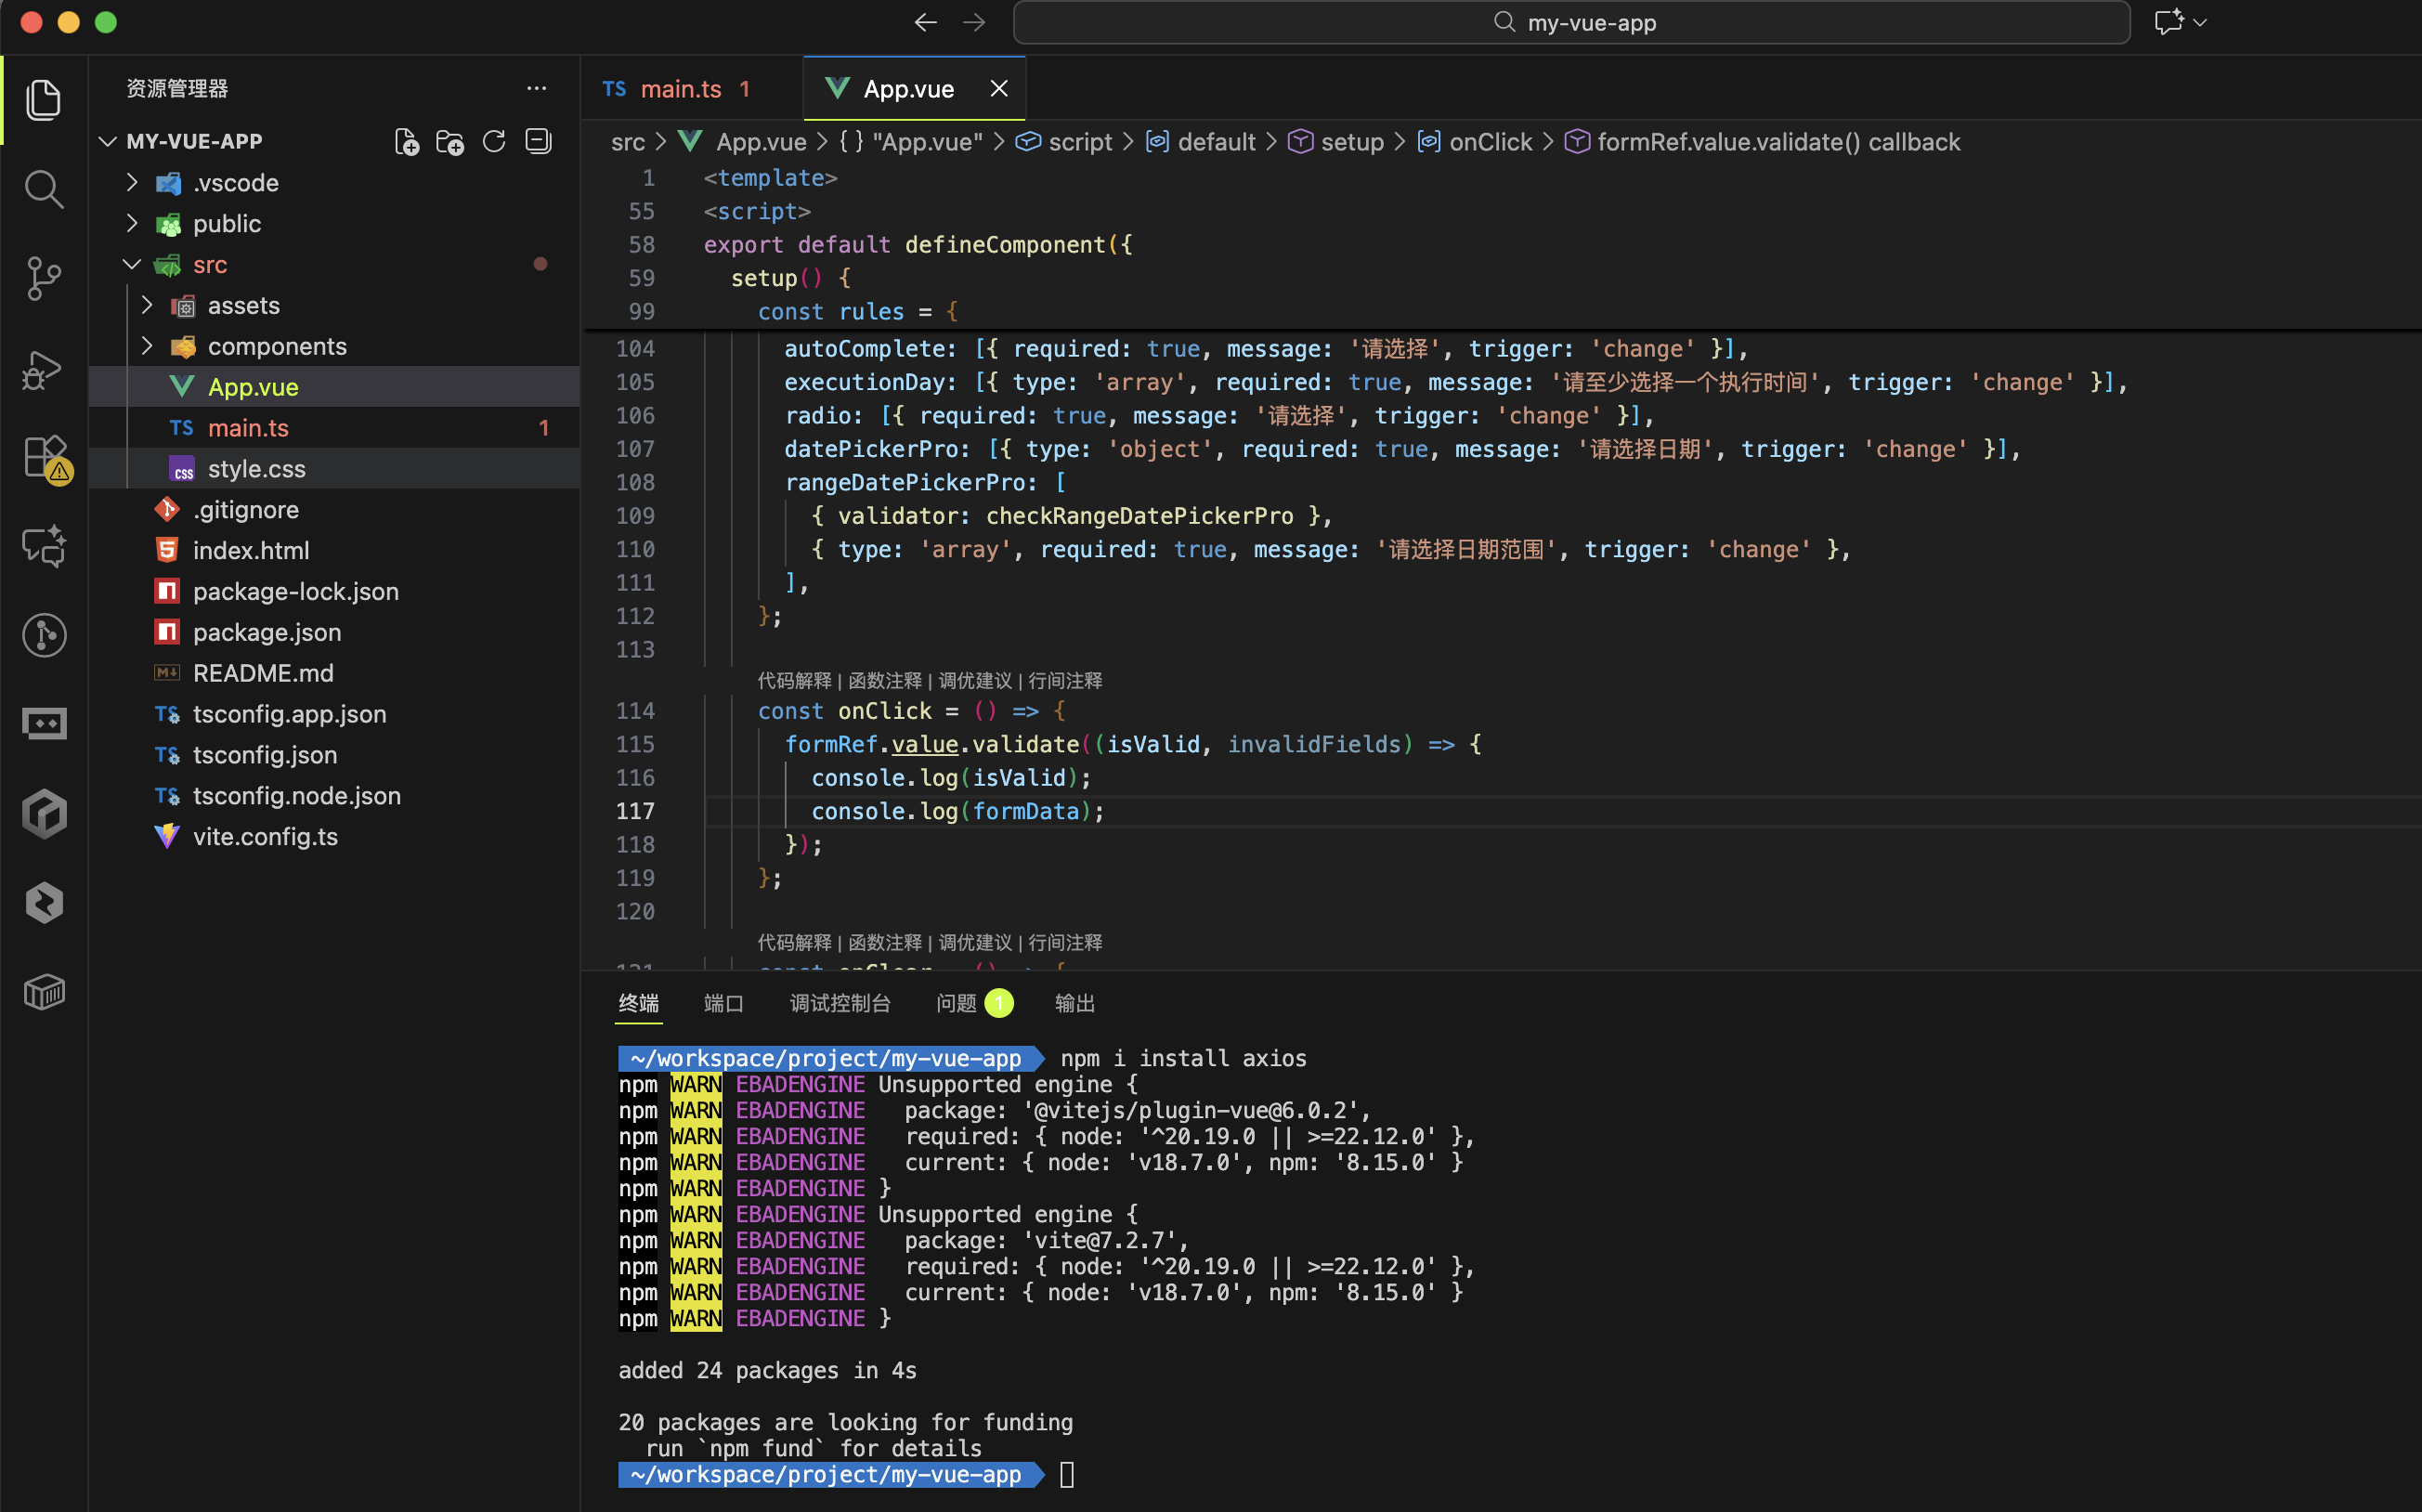This screenshot has height=1512, width=2422.
Task: Refresh the explorer file tree
Action: pos(494,142)
